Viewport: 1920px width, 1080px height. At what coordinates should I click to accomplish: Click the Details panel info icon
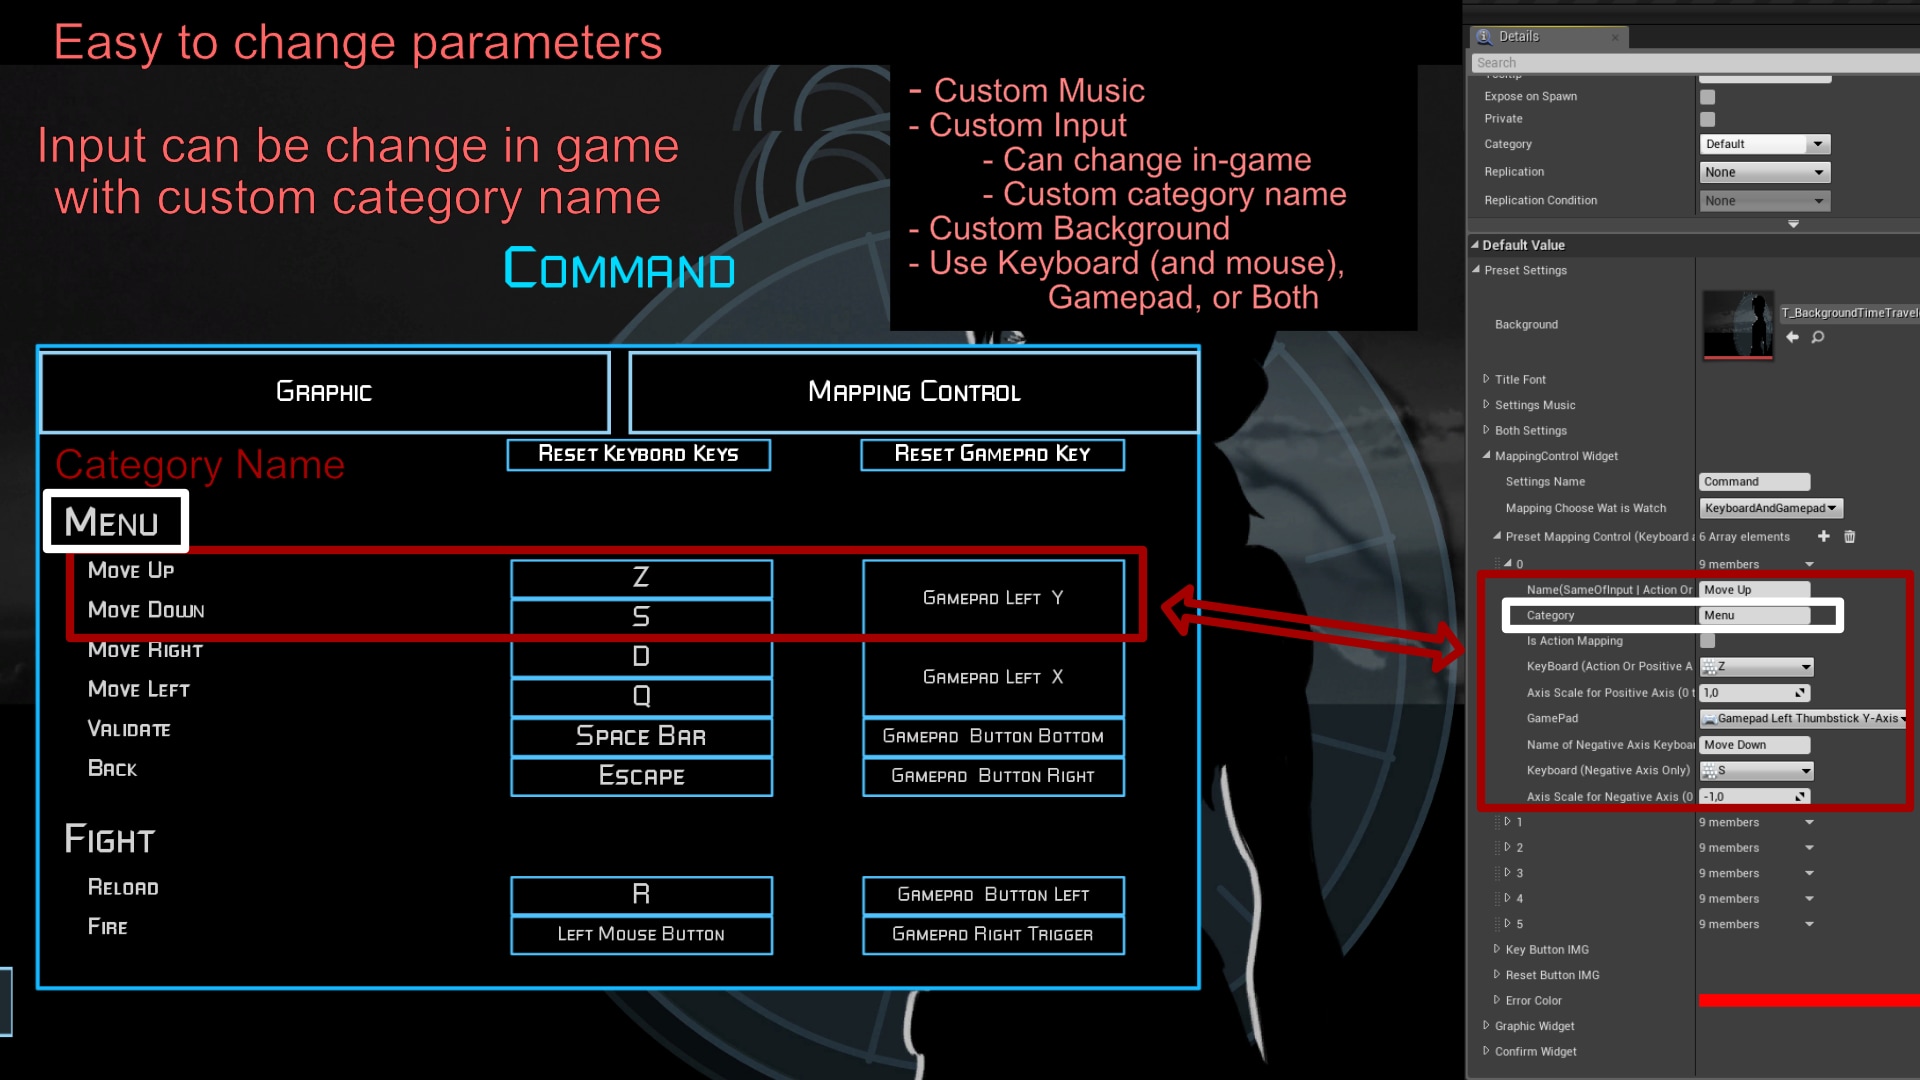tap(1483, 36)
